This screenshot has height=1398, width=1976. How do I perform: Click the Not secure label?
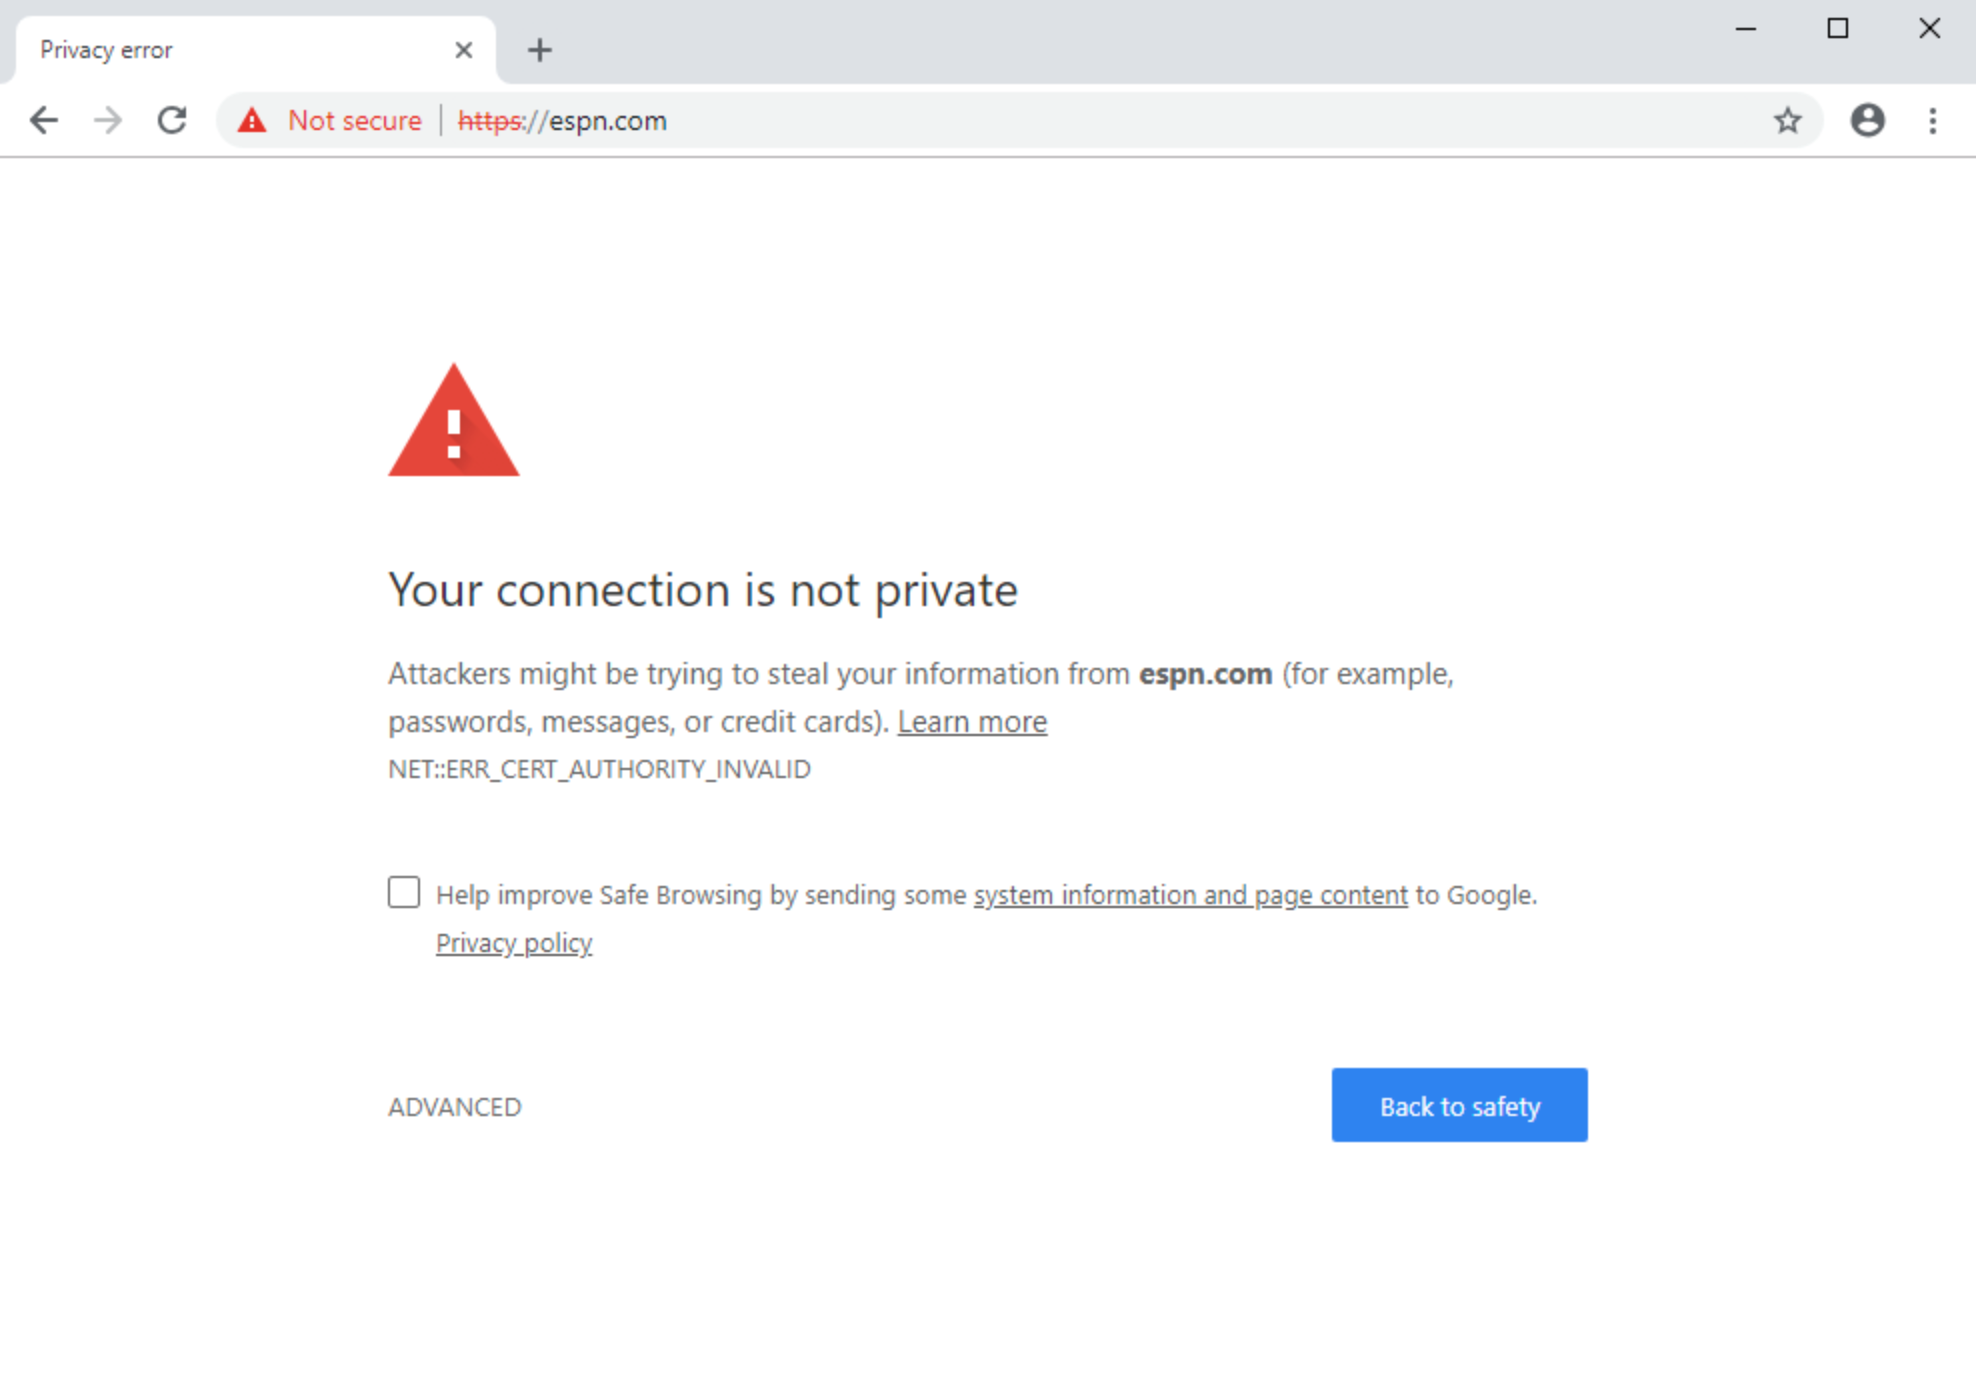pos(355,121)
